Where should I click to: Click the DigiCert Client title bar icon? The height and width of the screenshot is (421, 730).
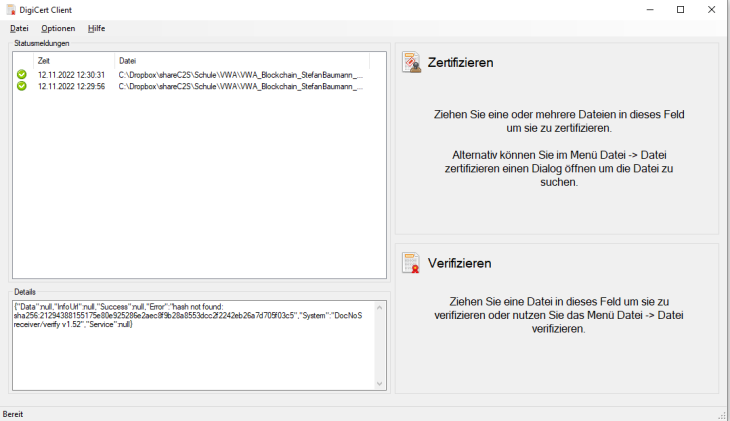[10, 9]
